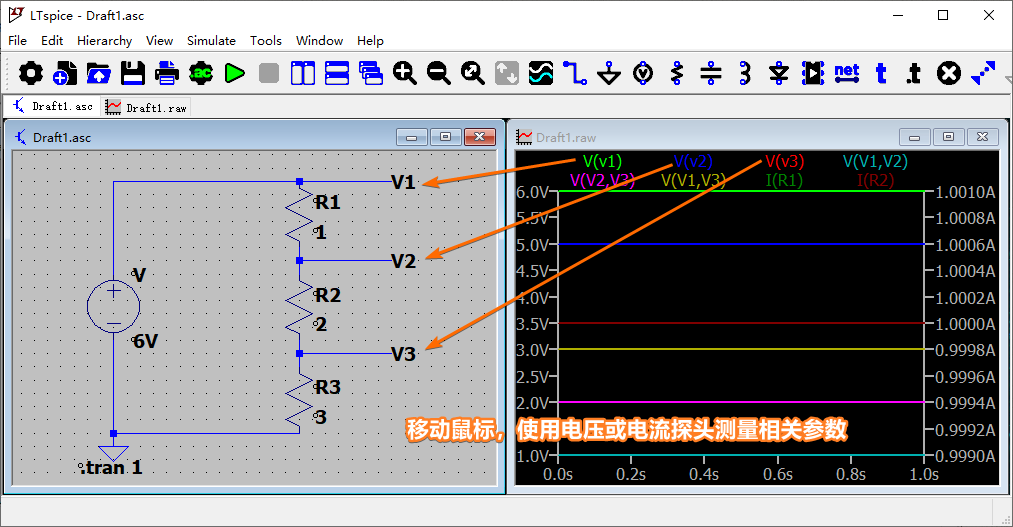The height and width of the screenshot is (527, 1013).
Task: Switch to the Draft1.asc tab
Action: coord(52,106)
